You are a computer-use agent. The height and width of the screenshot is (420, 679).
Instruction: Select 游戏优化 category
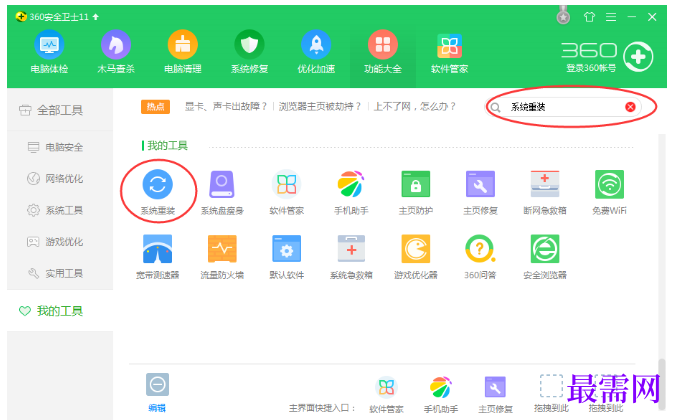tap(55, 242)
